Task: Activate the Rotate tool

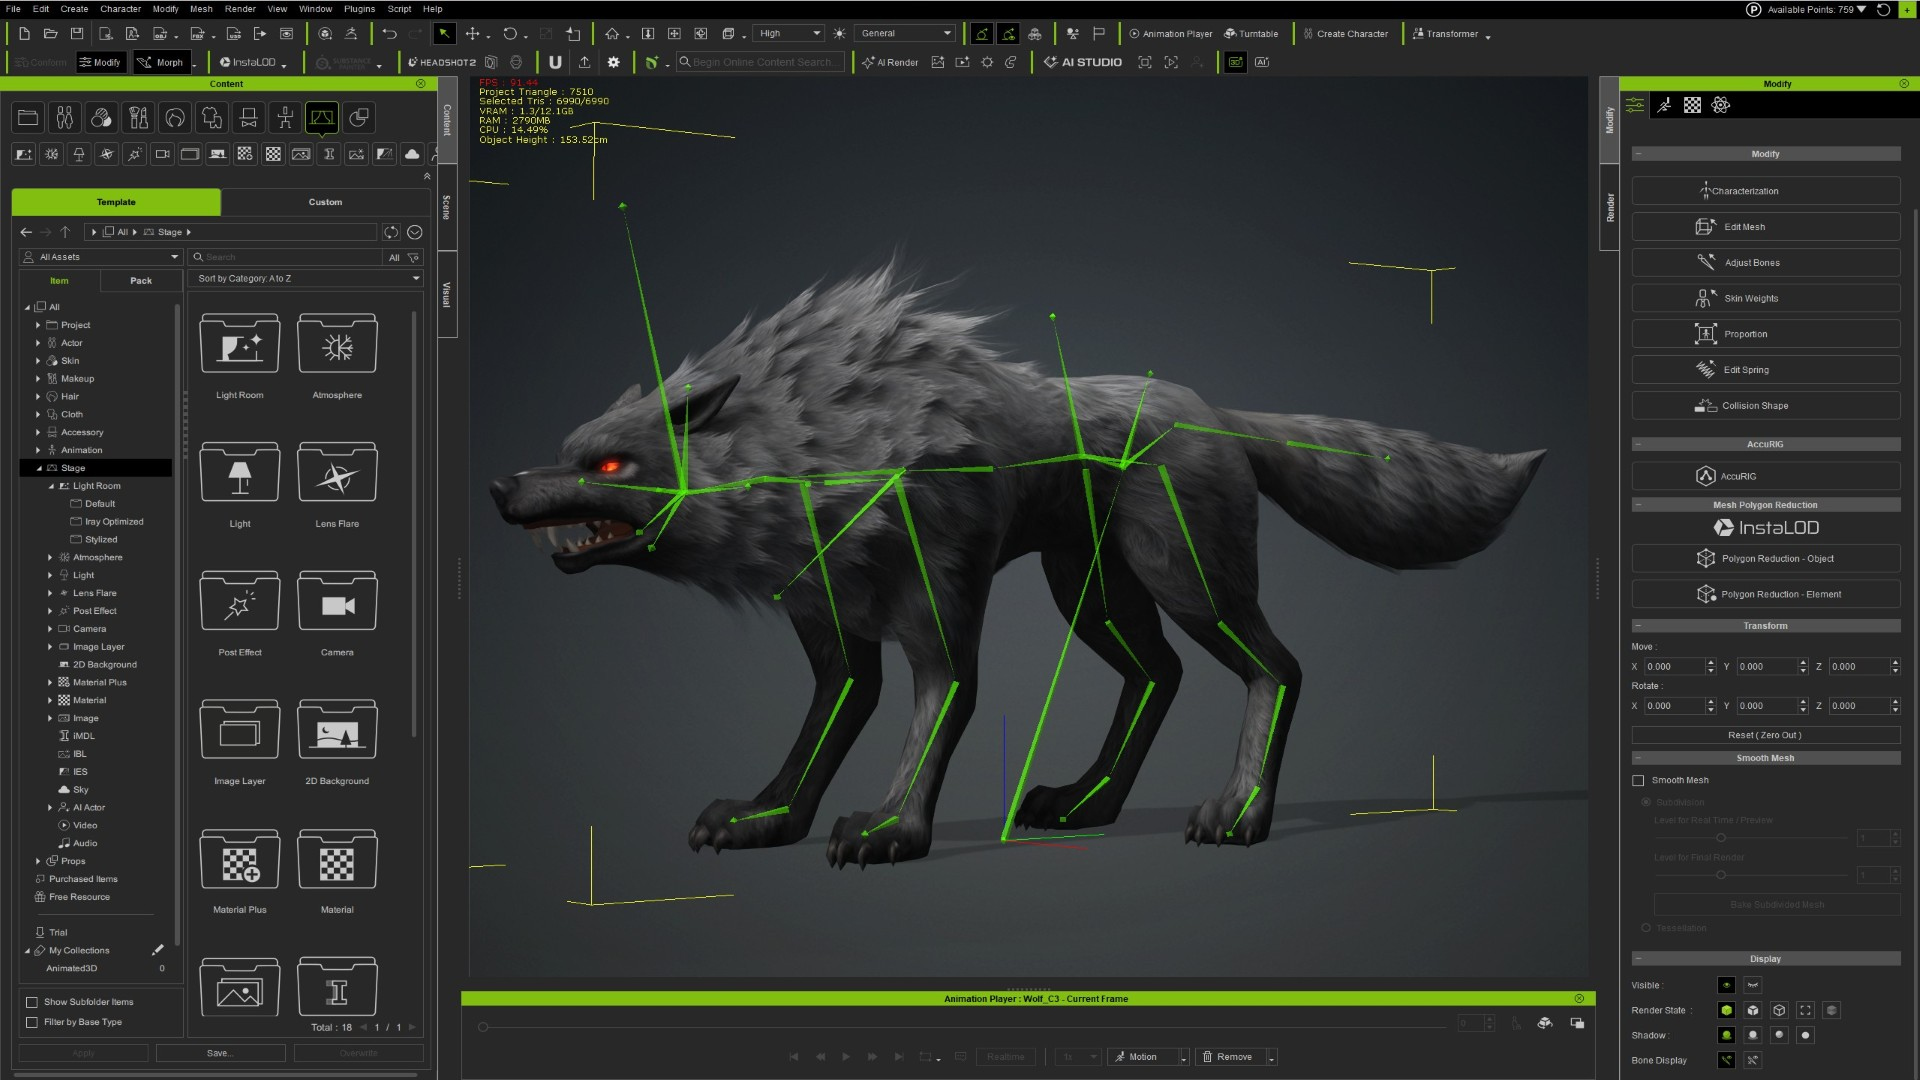Action: click(x=510, y=34)
